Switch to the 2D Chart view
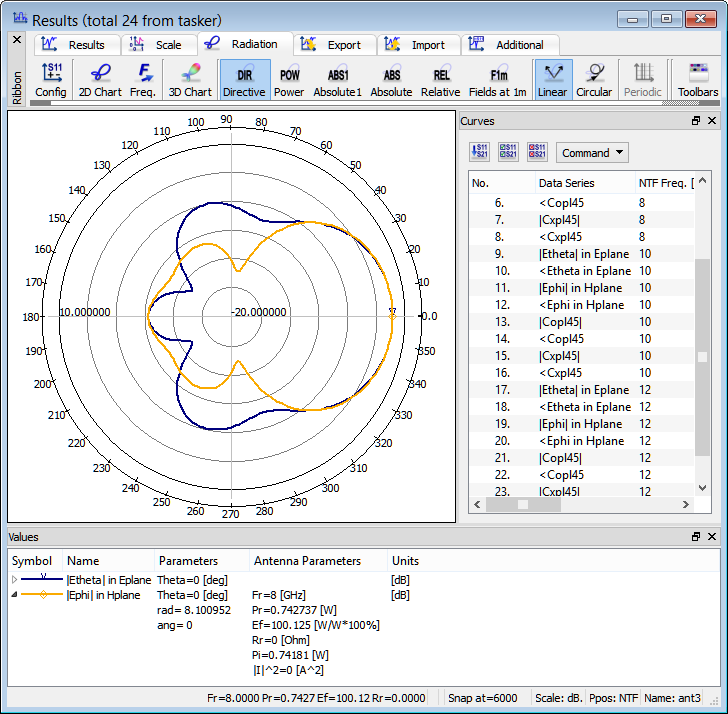728x714 pixels. coord(100,80)
